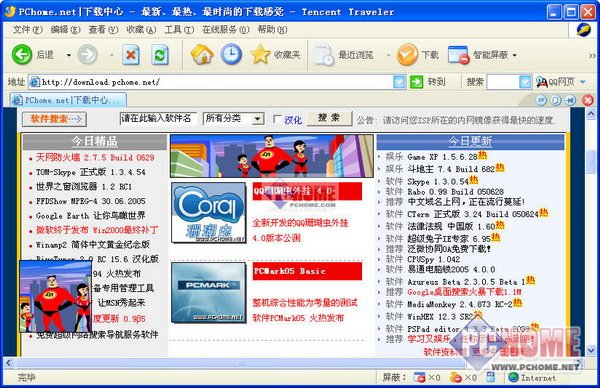Go to the Home page icon

(x=202, y=55)
